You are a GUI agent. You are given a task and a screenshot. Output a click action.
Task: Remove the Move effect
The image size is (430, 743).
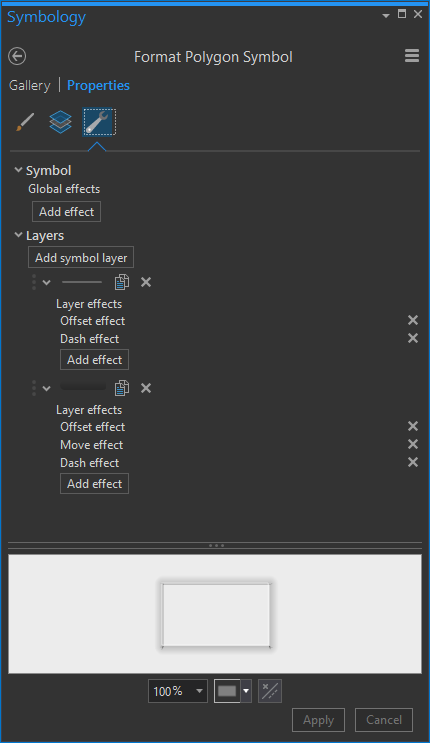[413, 444]
